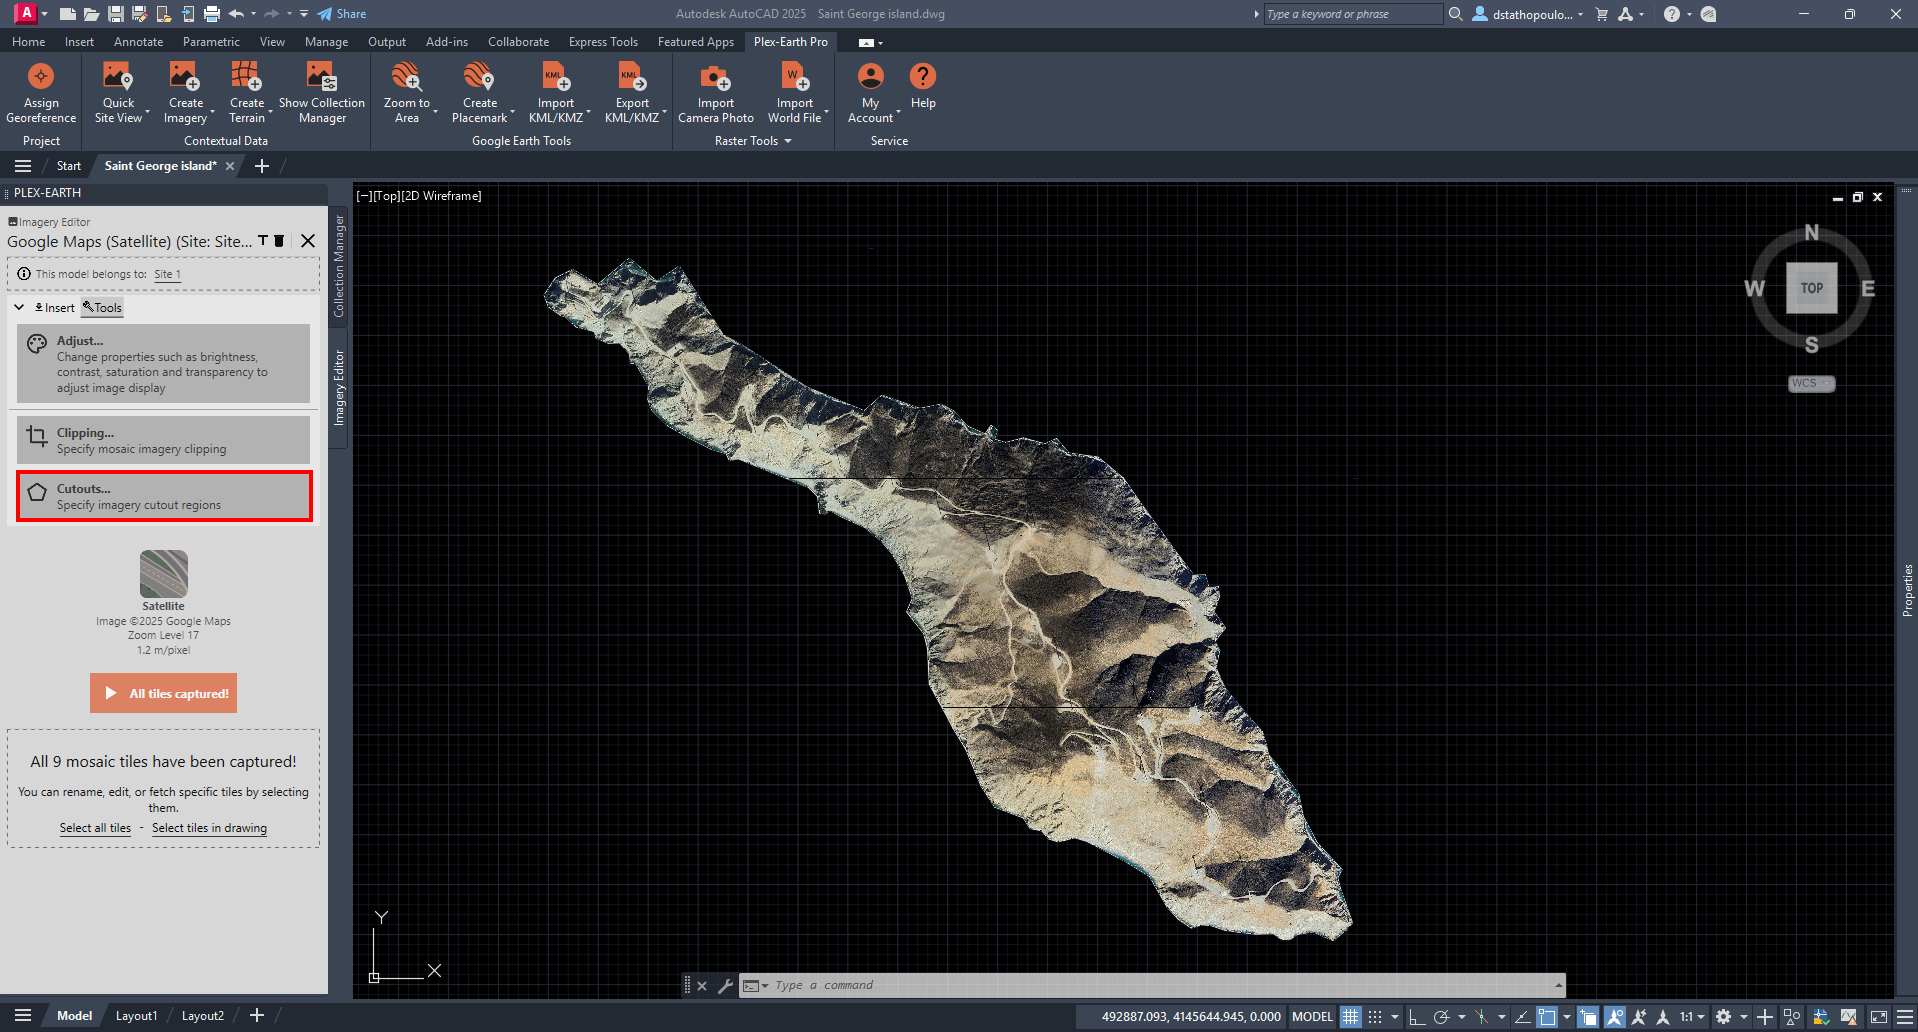
Task: Open Customize Quick Access Toolbar dropdown
Action: (304, 14)
